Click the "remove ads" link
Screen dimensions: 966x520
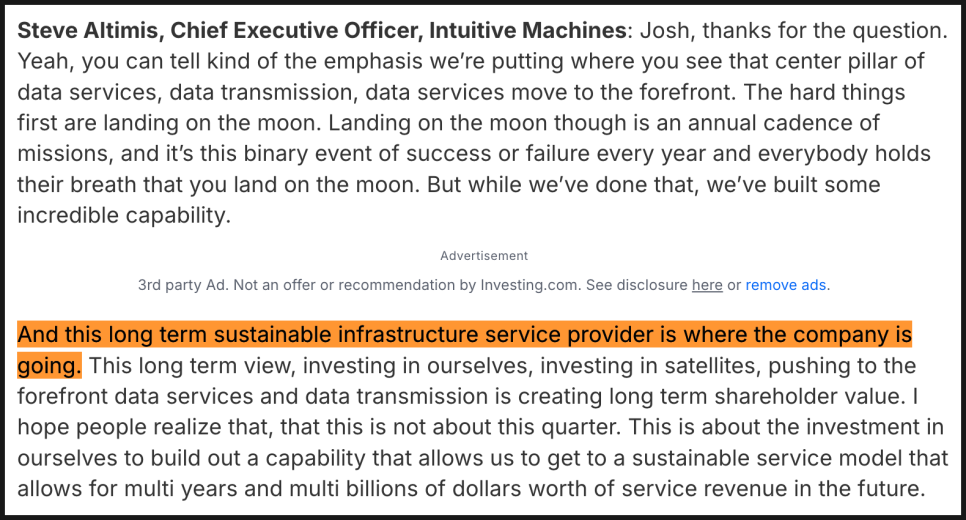click(785, 285)
